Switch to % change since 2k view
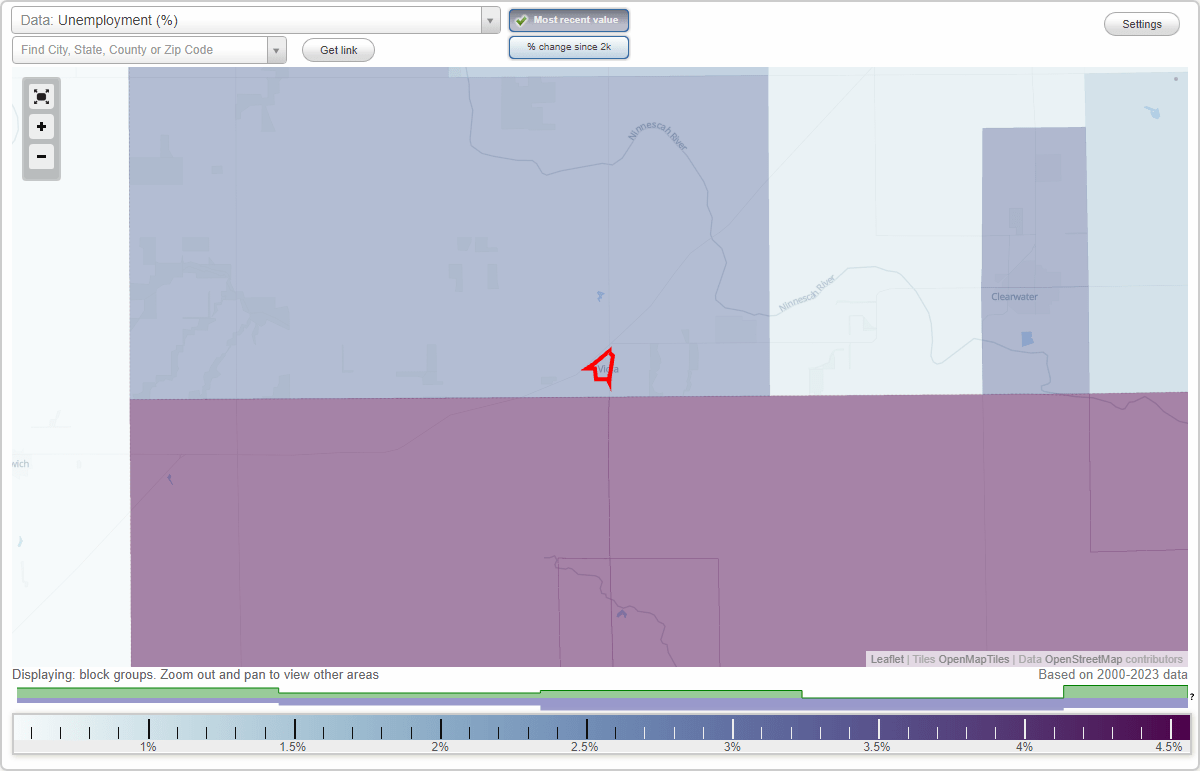1200x771 pixels. coord(568,46)
